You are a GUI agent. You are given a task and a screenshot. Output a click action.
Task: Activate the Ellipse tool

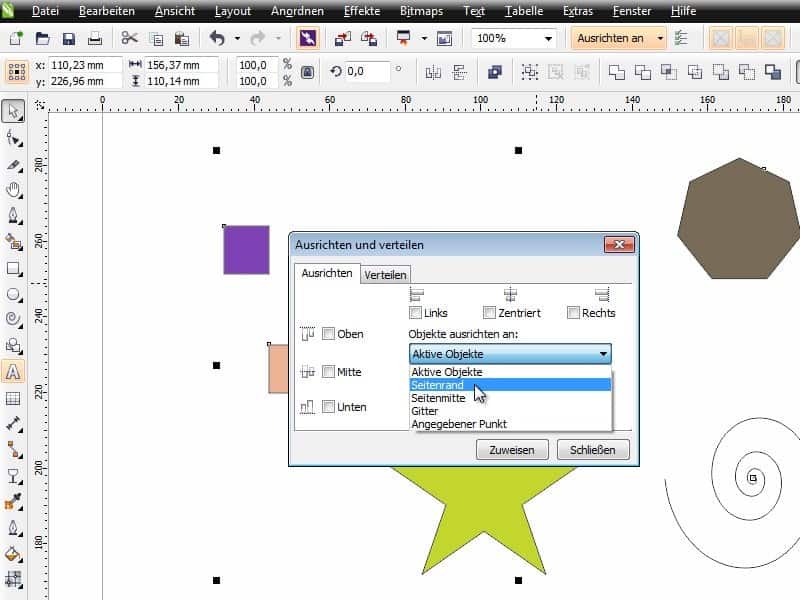point(13,294)
